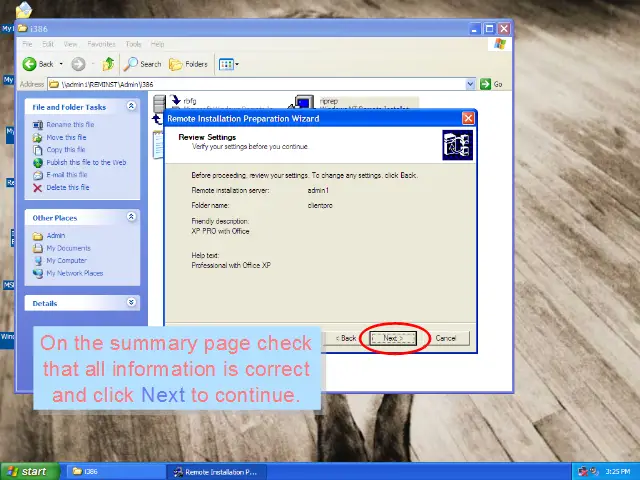Screen dimensions: 640x480
Task: Open My Network Places link
Action: click(75, 273)
